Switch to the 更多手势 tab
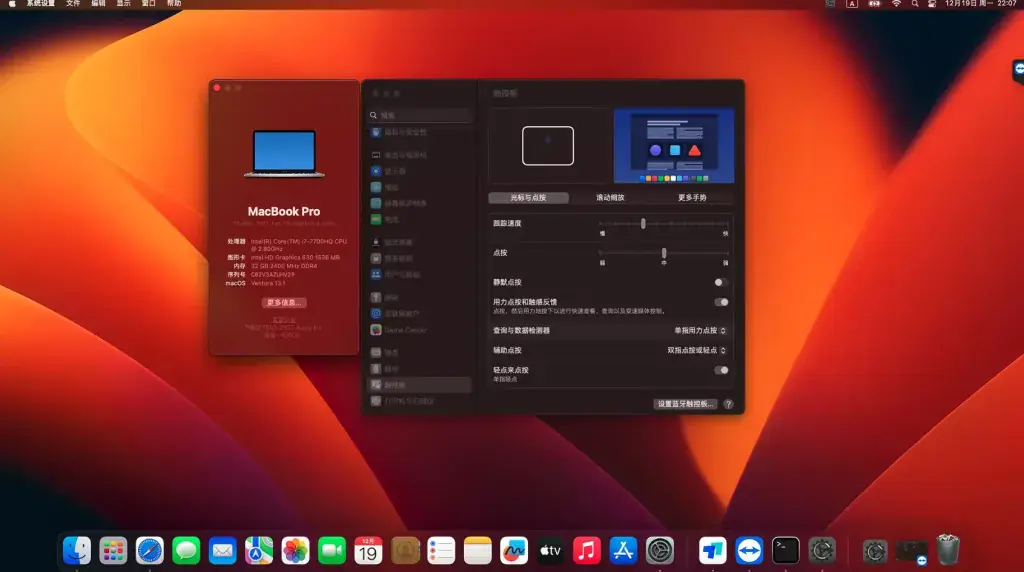 tap(692, 198)
